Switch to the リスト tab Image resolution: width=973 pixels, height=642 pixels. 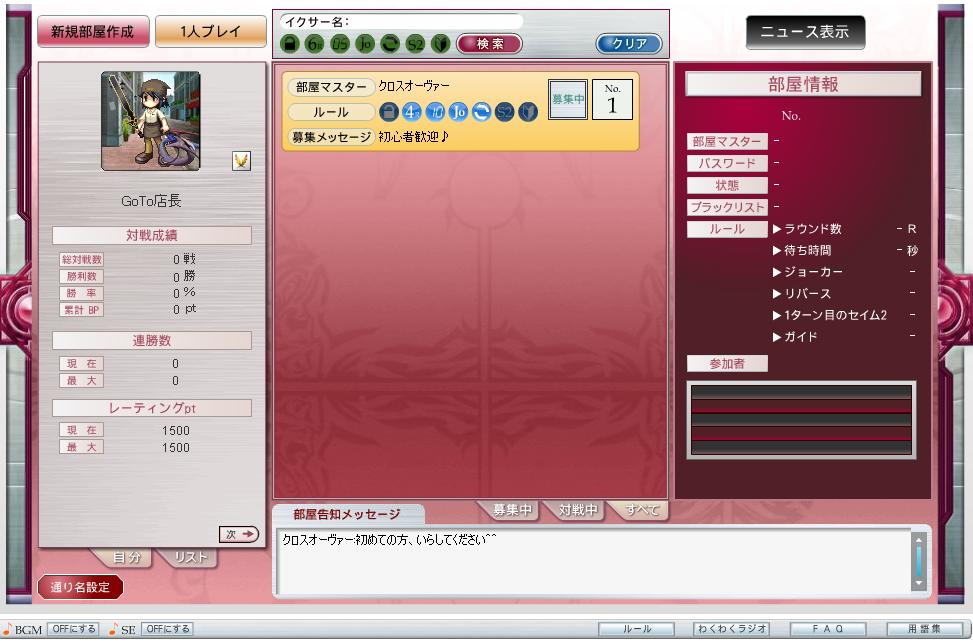click(x=190, y=558)
